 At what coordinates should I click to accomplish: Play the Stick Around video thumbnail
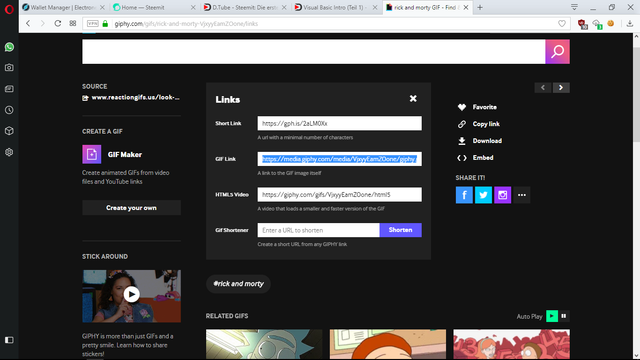[x=131, y=295]
